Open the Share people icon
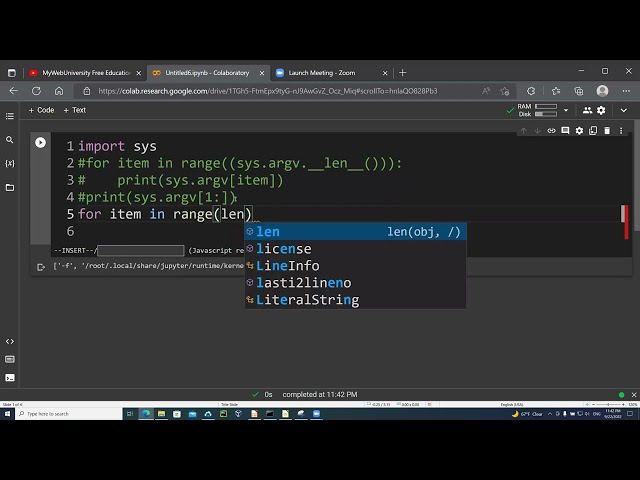This screenshot has height=480, width=640. [587, 110]
